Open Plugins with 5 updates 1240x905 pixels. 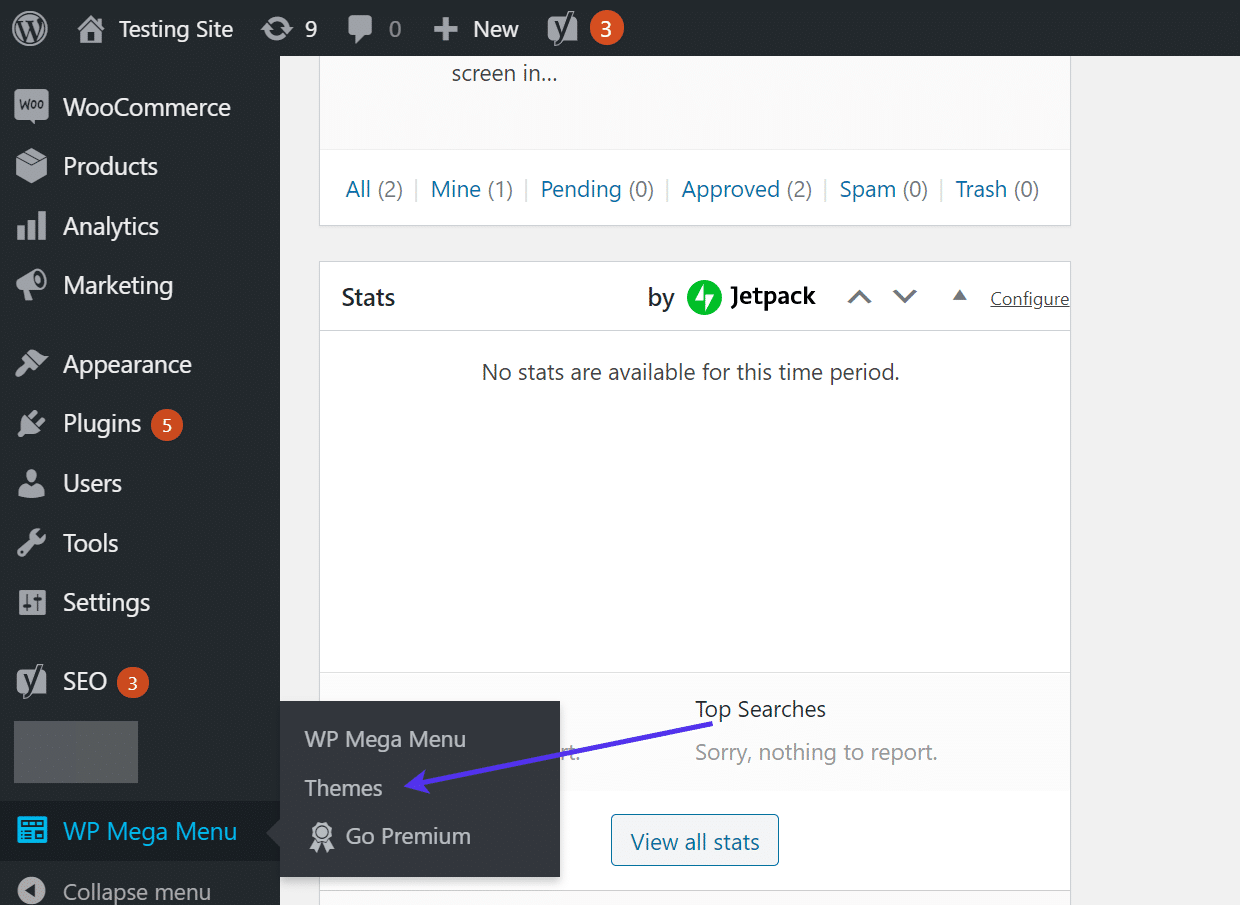pos(102,424)
